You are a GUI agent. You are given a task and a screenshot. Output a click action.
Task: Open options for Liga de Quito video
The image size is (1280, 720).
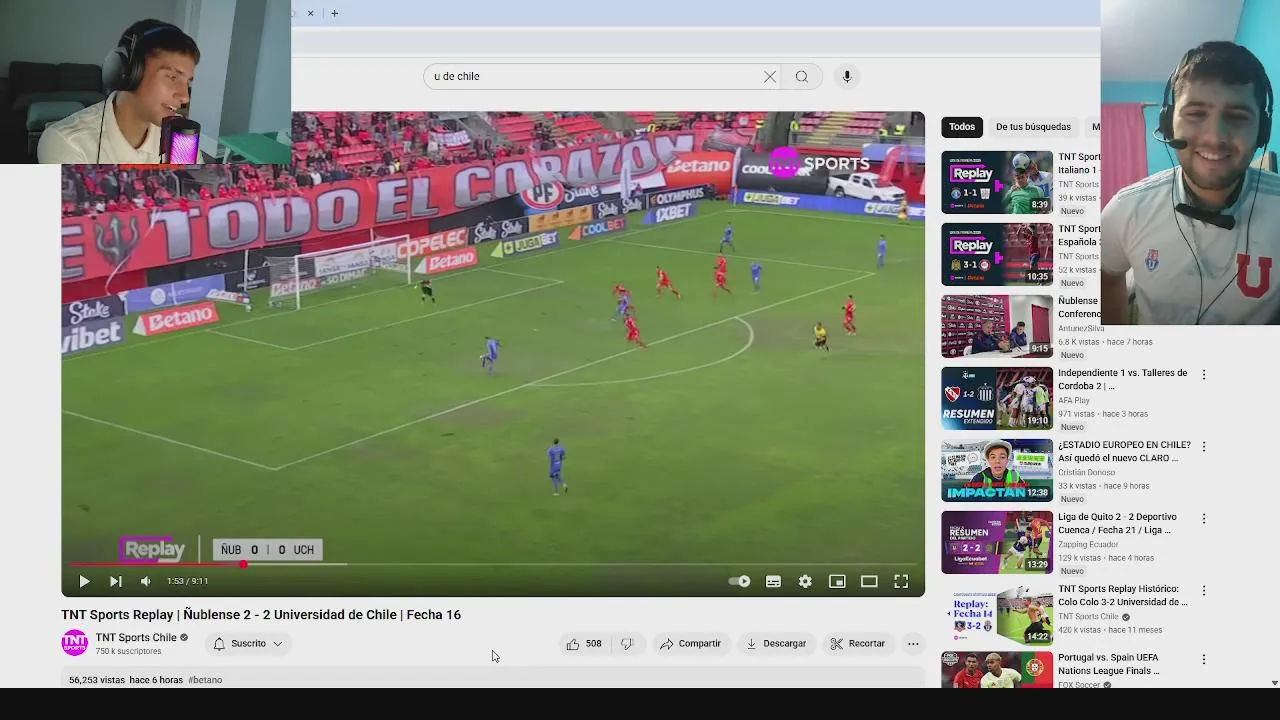1204,518
